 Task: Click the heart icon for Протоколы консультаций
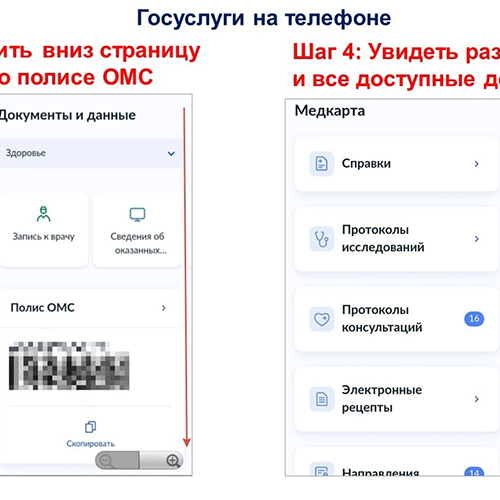point(322,319)
